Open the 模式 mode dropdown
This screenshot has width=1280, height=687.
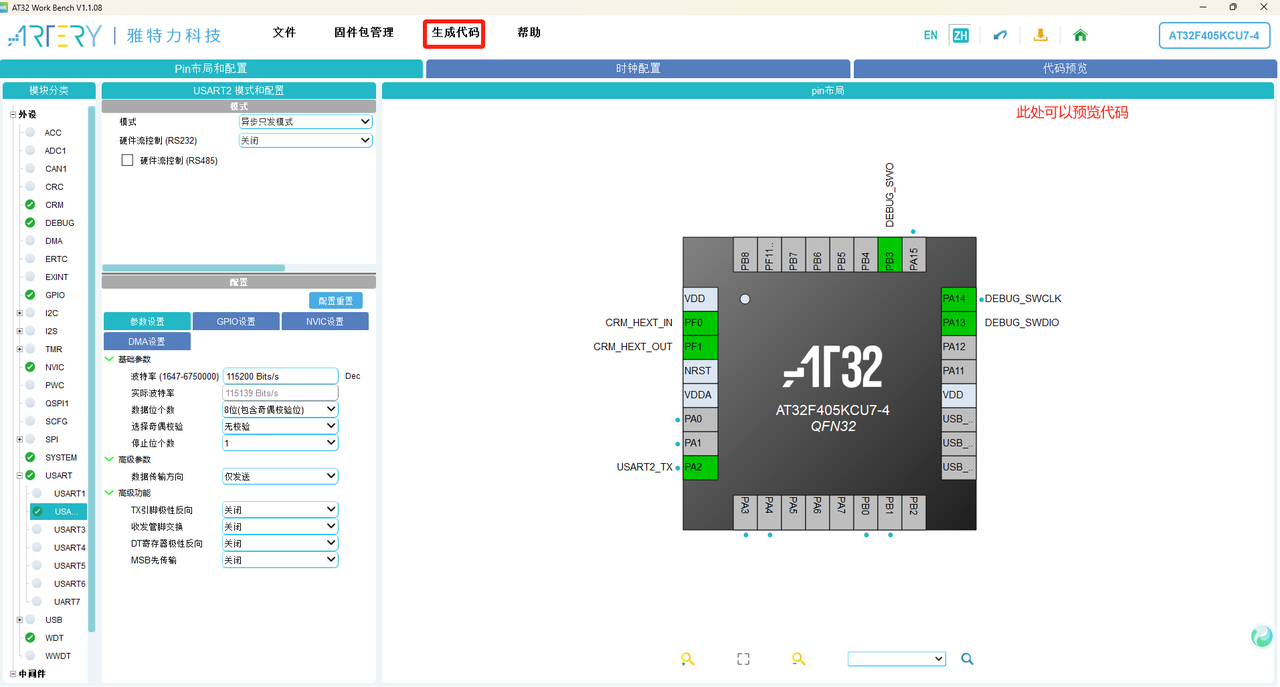tap(305, 121)
